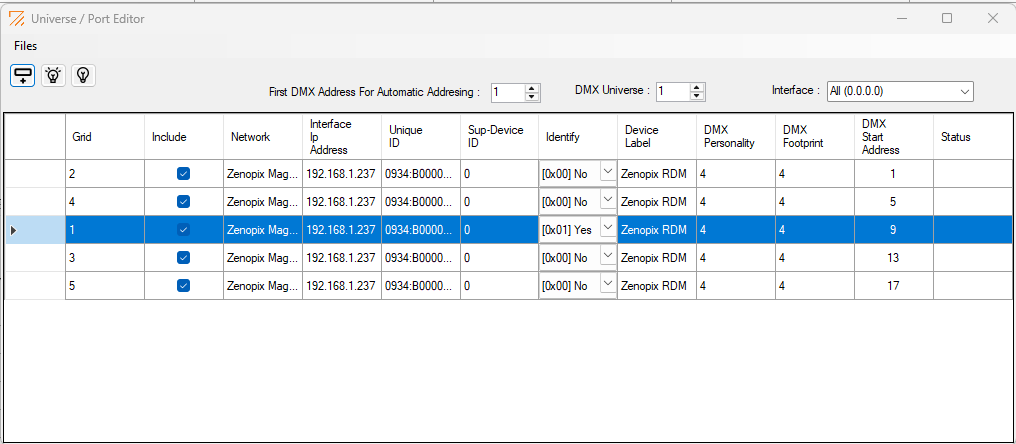This screenshot has height=444, width=1016.
Task: Uncheck Include for Grid 4 row
Action: pos(183,202)
